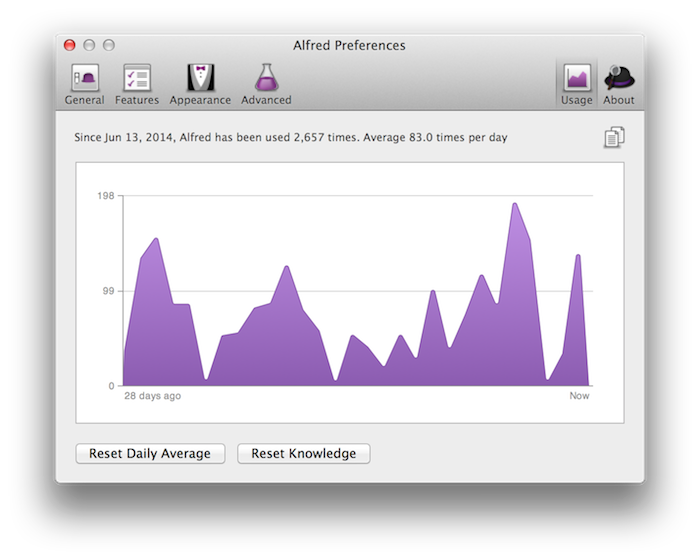Screen dimensions: 700x560
Task: Click the '198' y-axis value
Action: (x=106, y=196)
